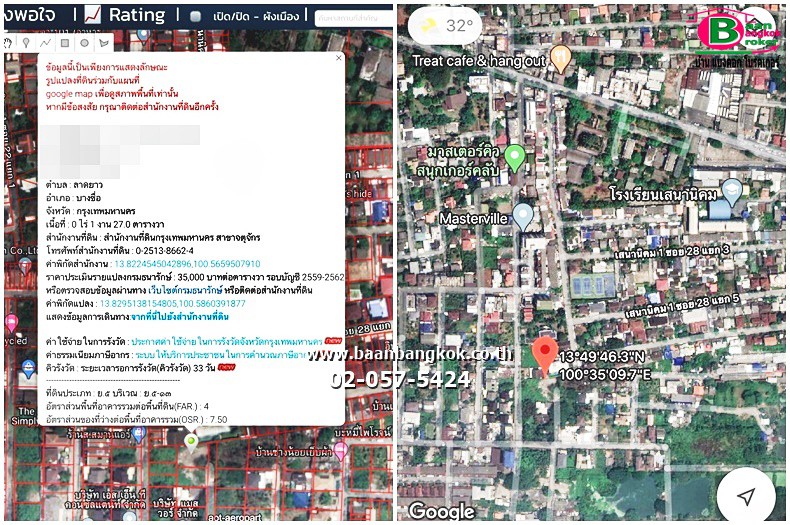Viewport: 790px width, 525px height.
Task: Click the โรงเรียนเสนานิคม school pin
Action: (x=732, y=192)
